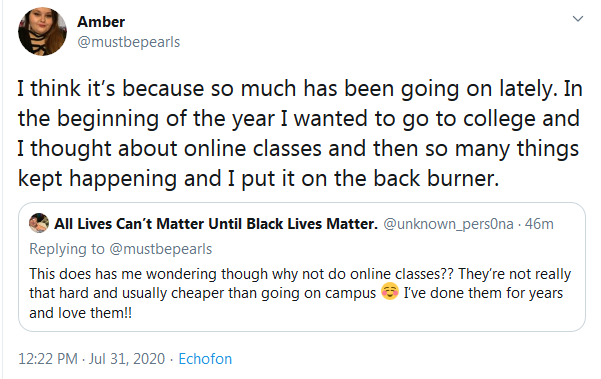Open the @mustbepearls handle under Amber
601x379 pixels.
[128, 42]
